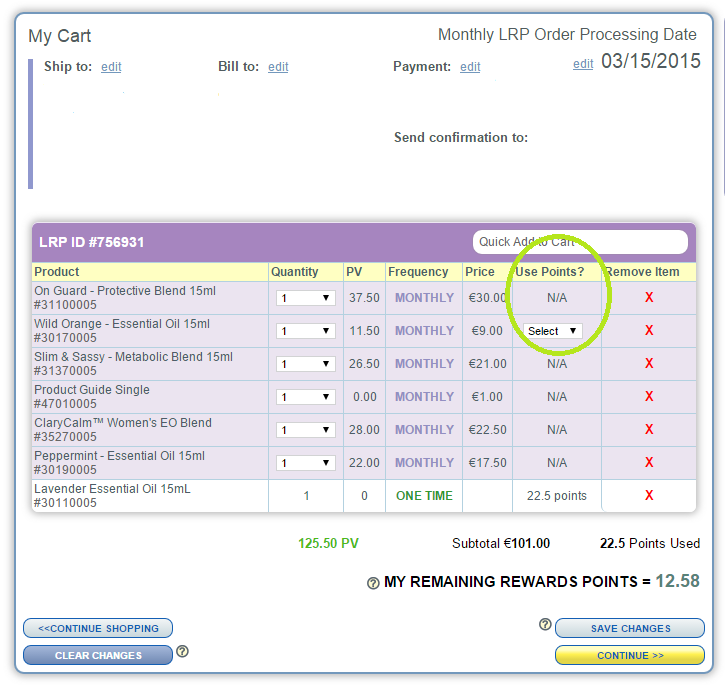Open quantity dropdown for On Guard
The height and width of the screenshot is (691, 725).
(x=306, y=298)
